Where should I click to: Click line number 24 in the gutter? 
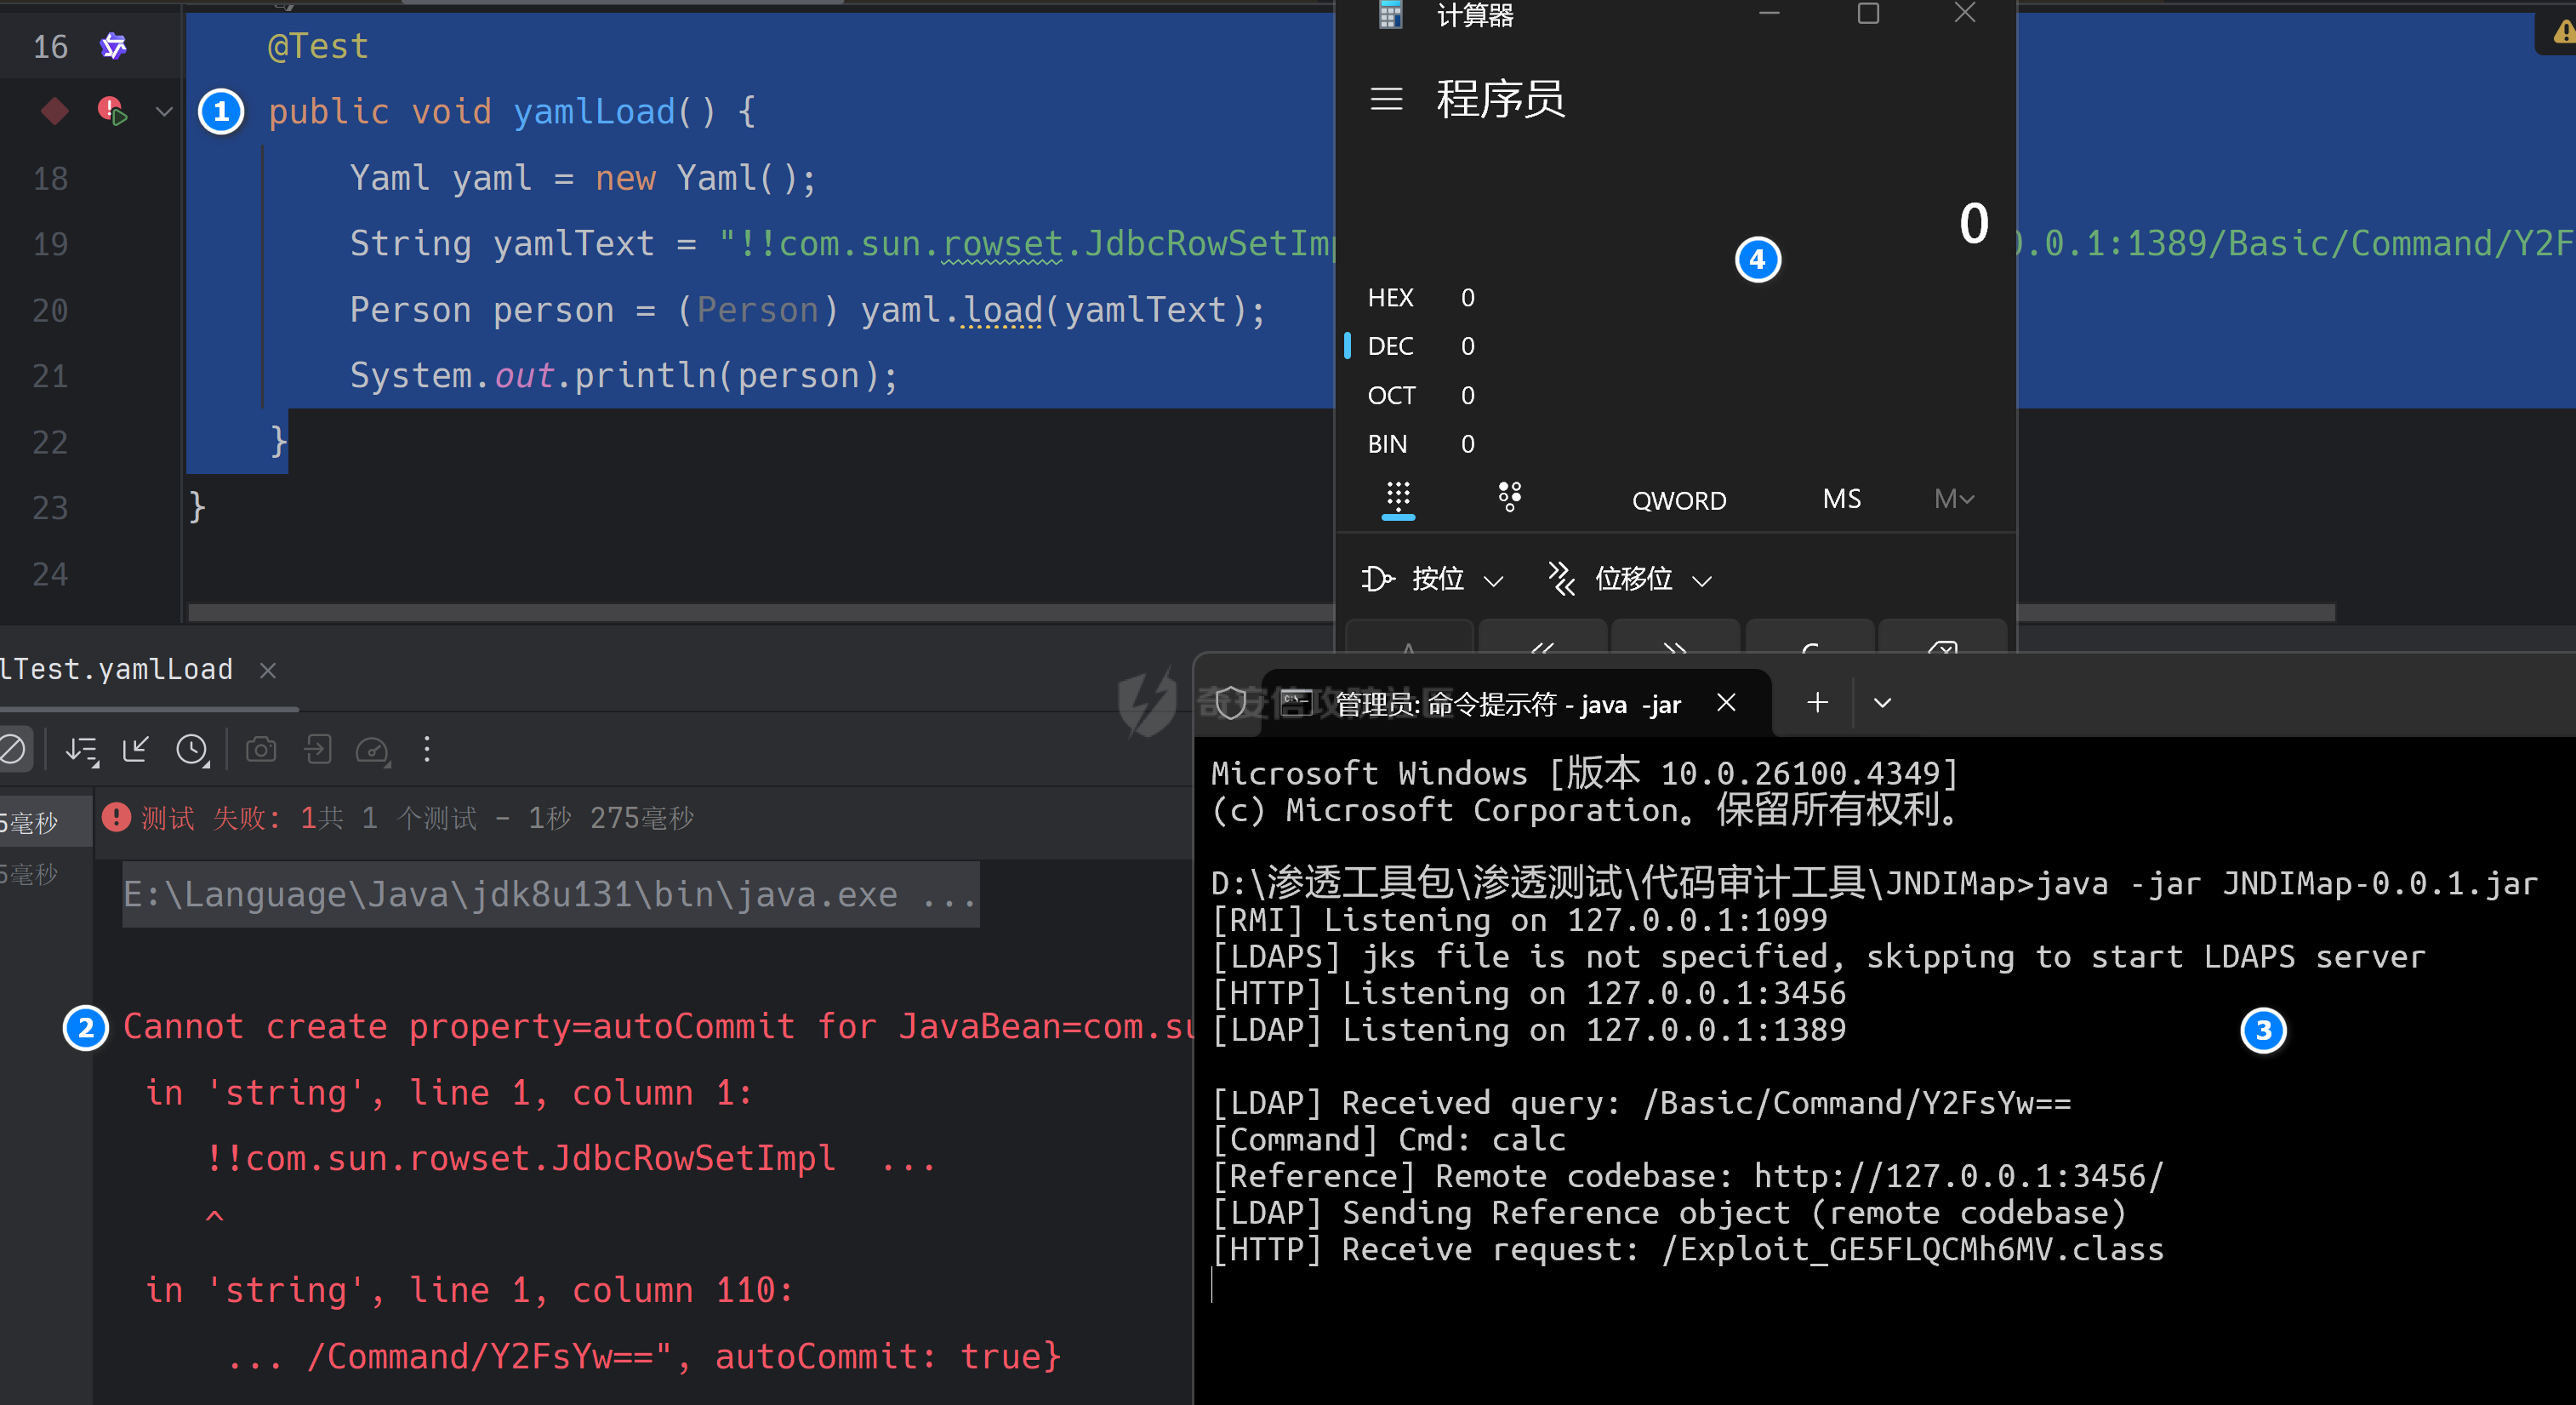click(50, 574)
